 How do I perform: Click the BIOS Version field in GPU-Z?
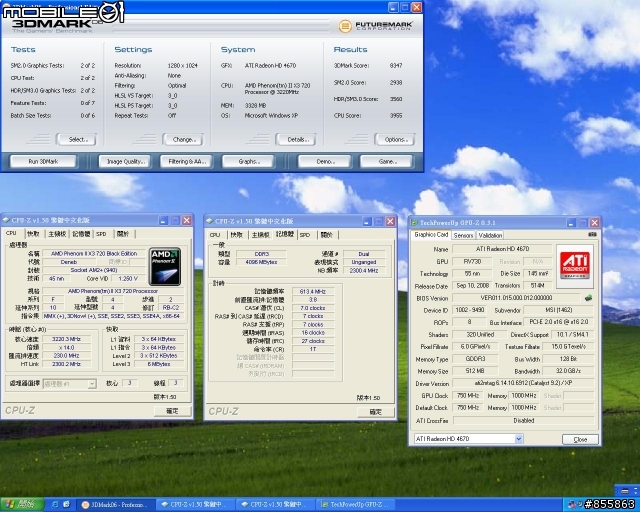pos(516,298)
